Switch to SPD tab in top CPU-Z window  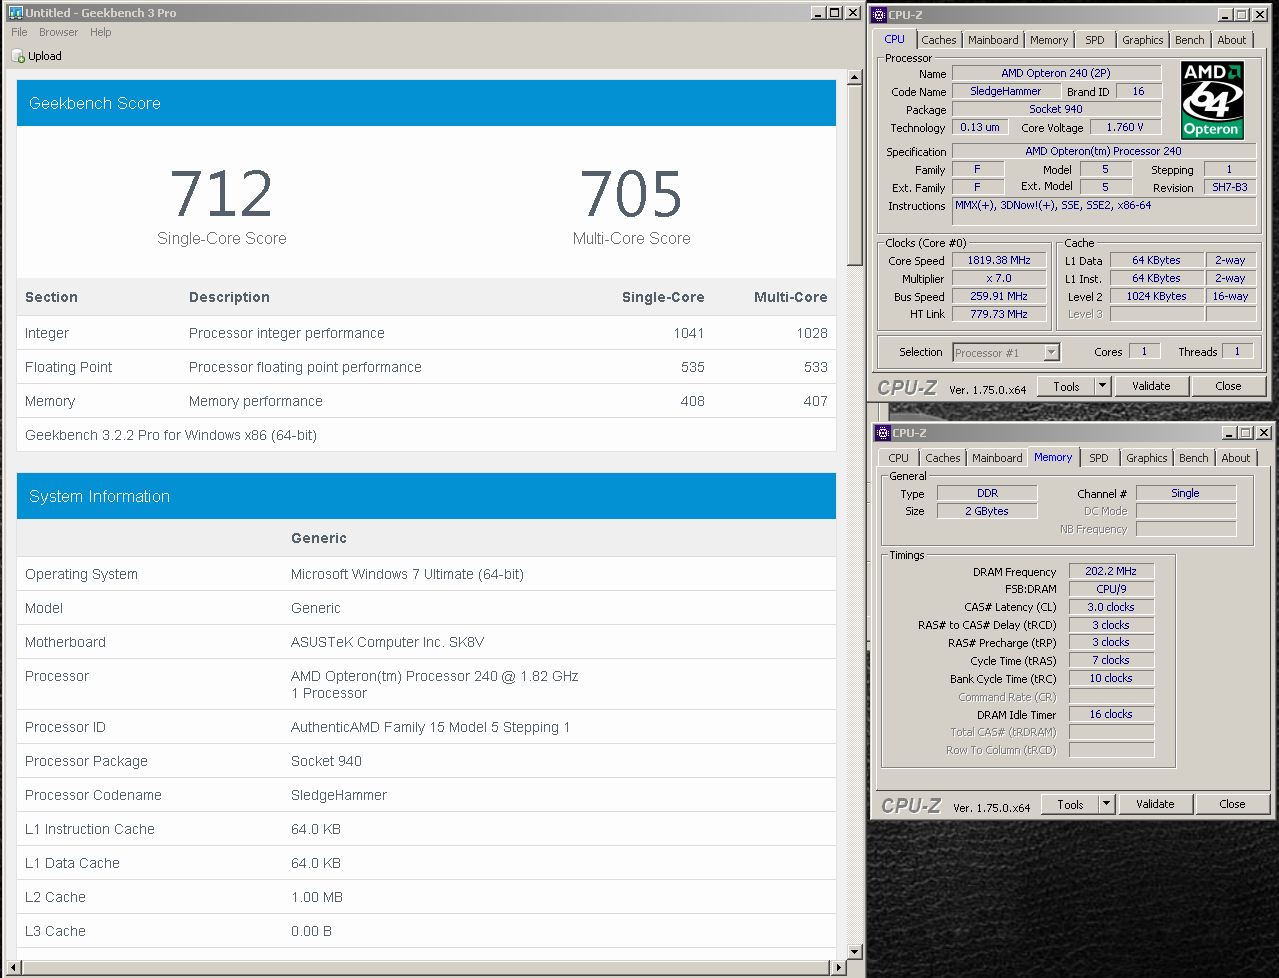coord(1095,41)
